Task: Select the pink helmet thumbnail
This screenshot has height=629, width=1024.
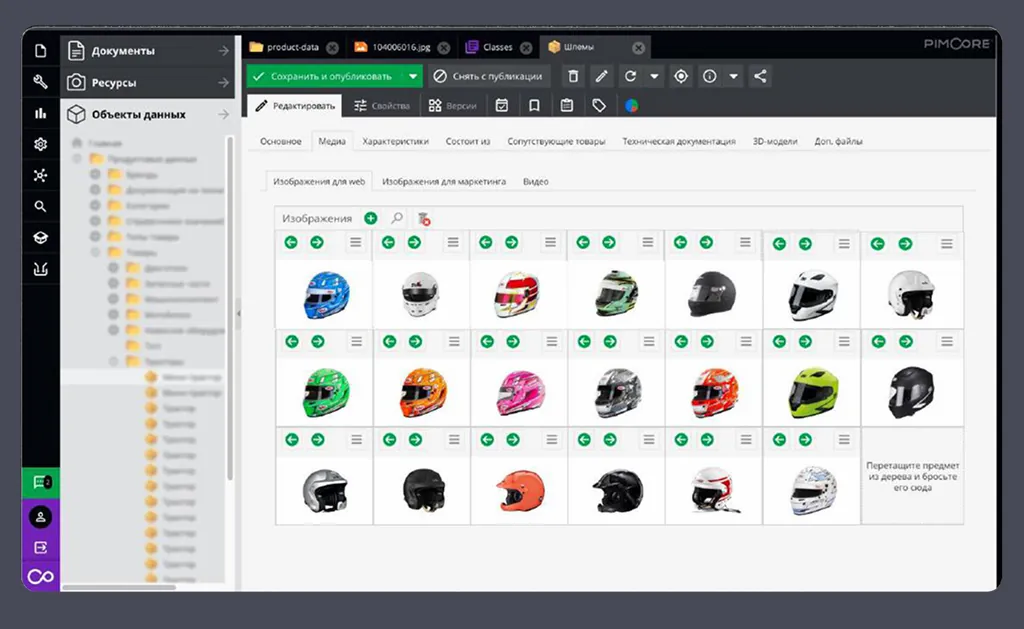Action: pos(520,393)
